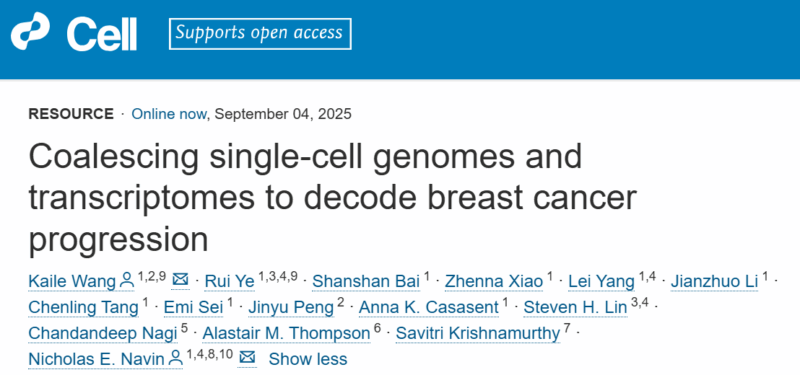Open the Online now link

pos(168,114)
